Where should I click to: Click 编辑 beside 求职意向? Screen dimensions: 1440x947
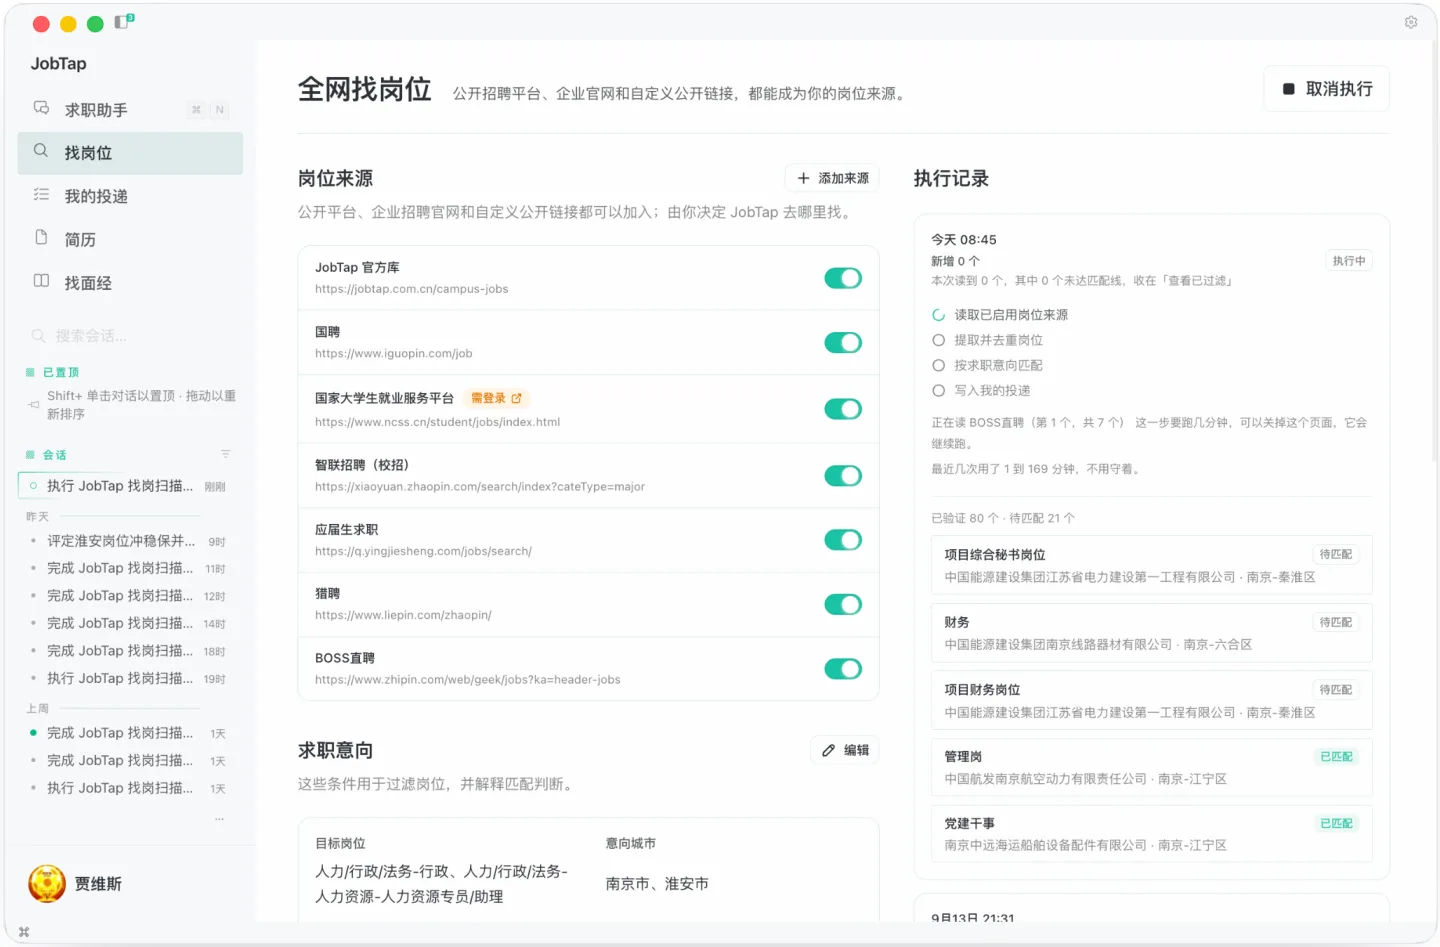(845, 750)
